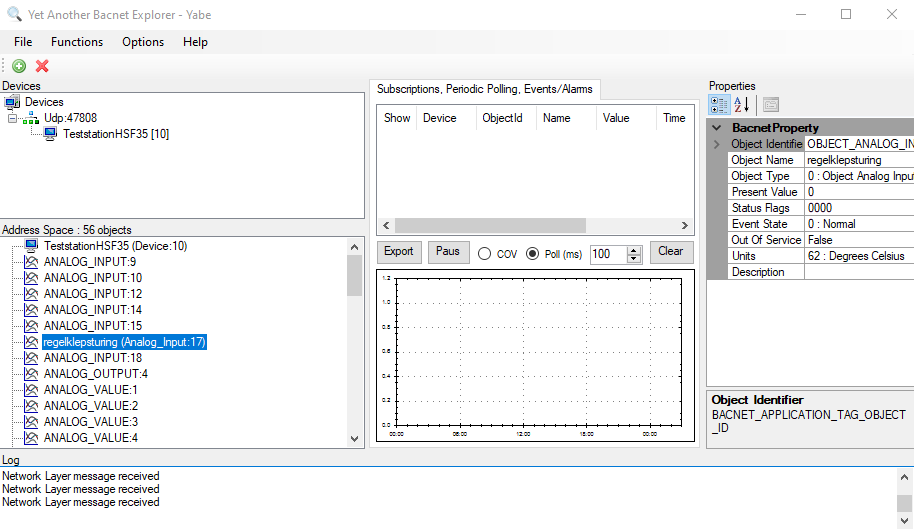Image resolution: width=914 pixels, height=530 pixels.
Task: Click the poll interval input field
Action: (607, 254)
